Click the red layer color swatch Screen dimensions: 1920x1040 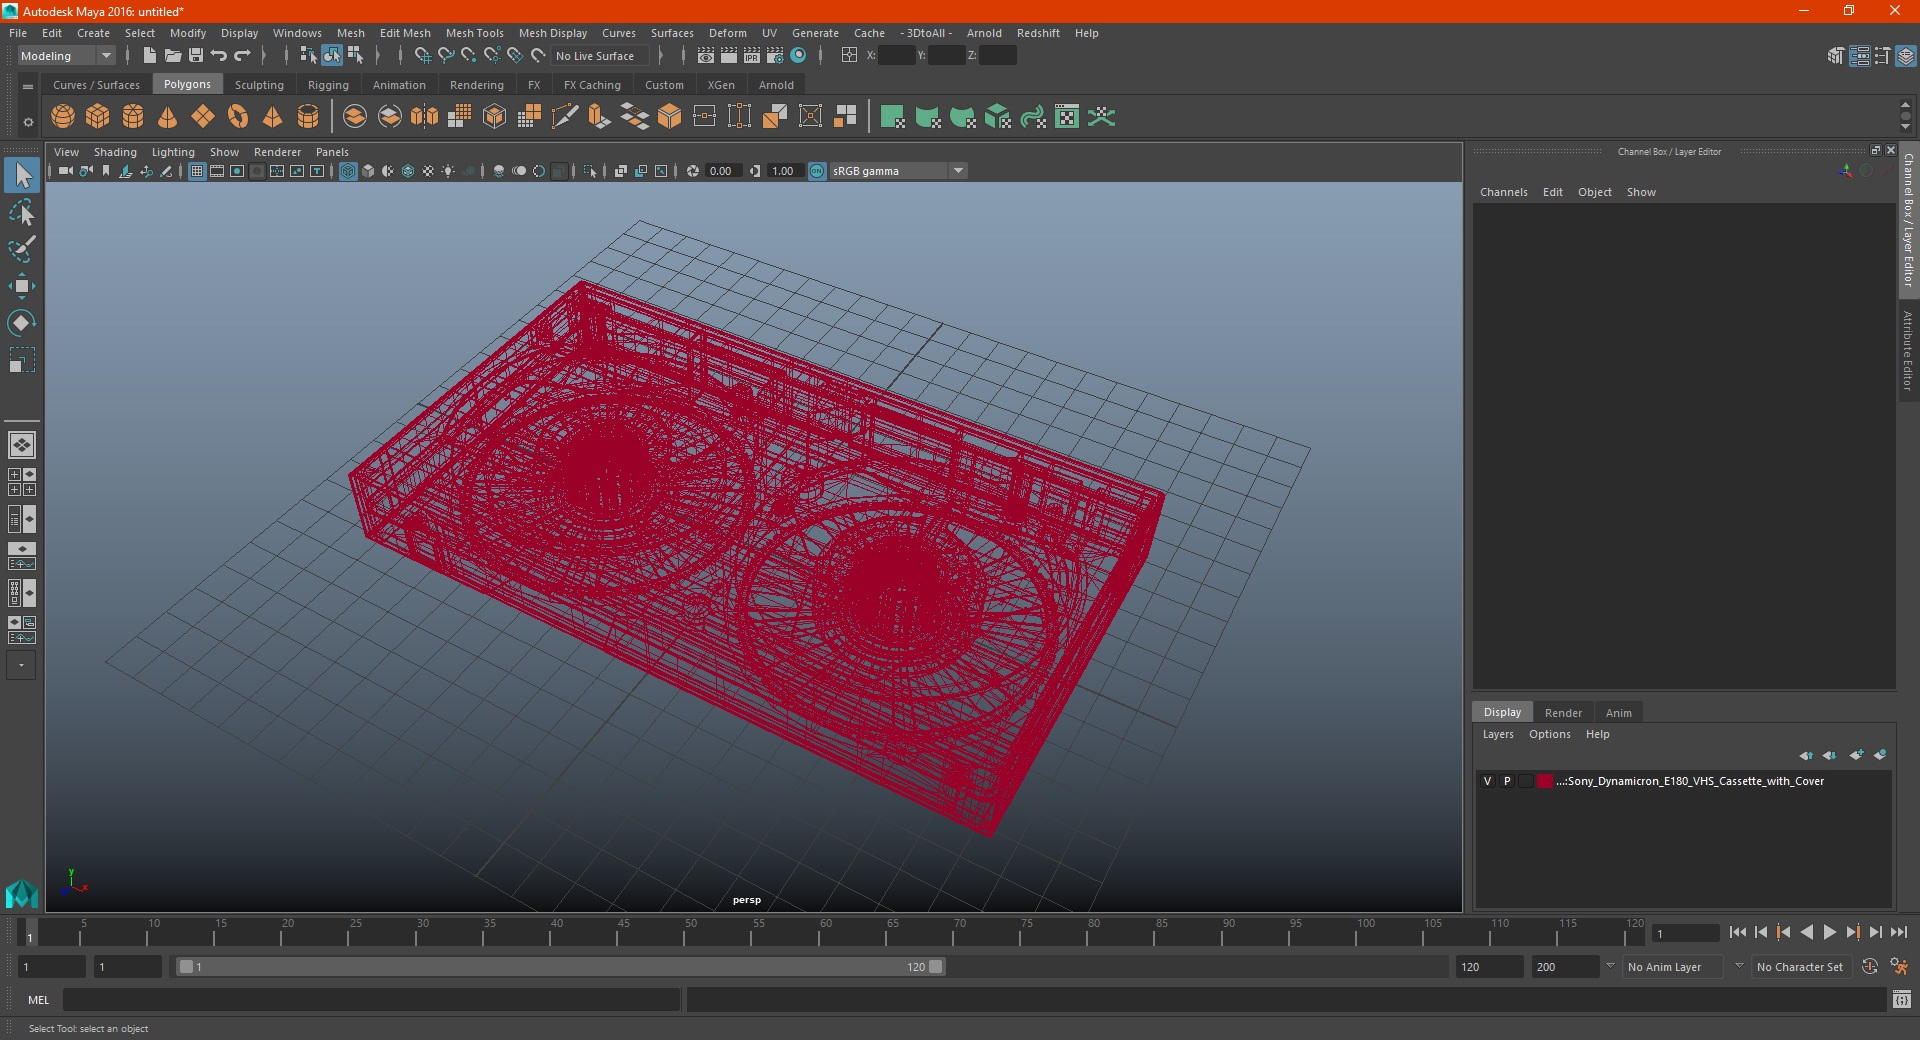coord(1546,781)
